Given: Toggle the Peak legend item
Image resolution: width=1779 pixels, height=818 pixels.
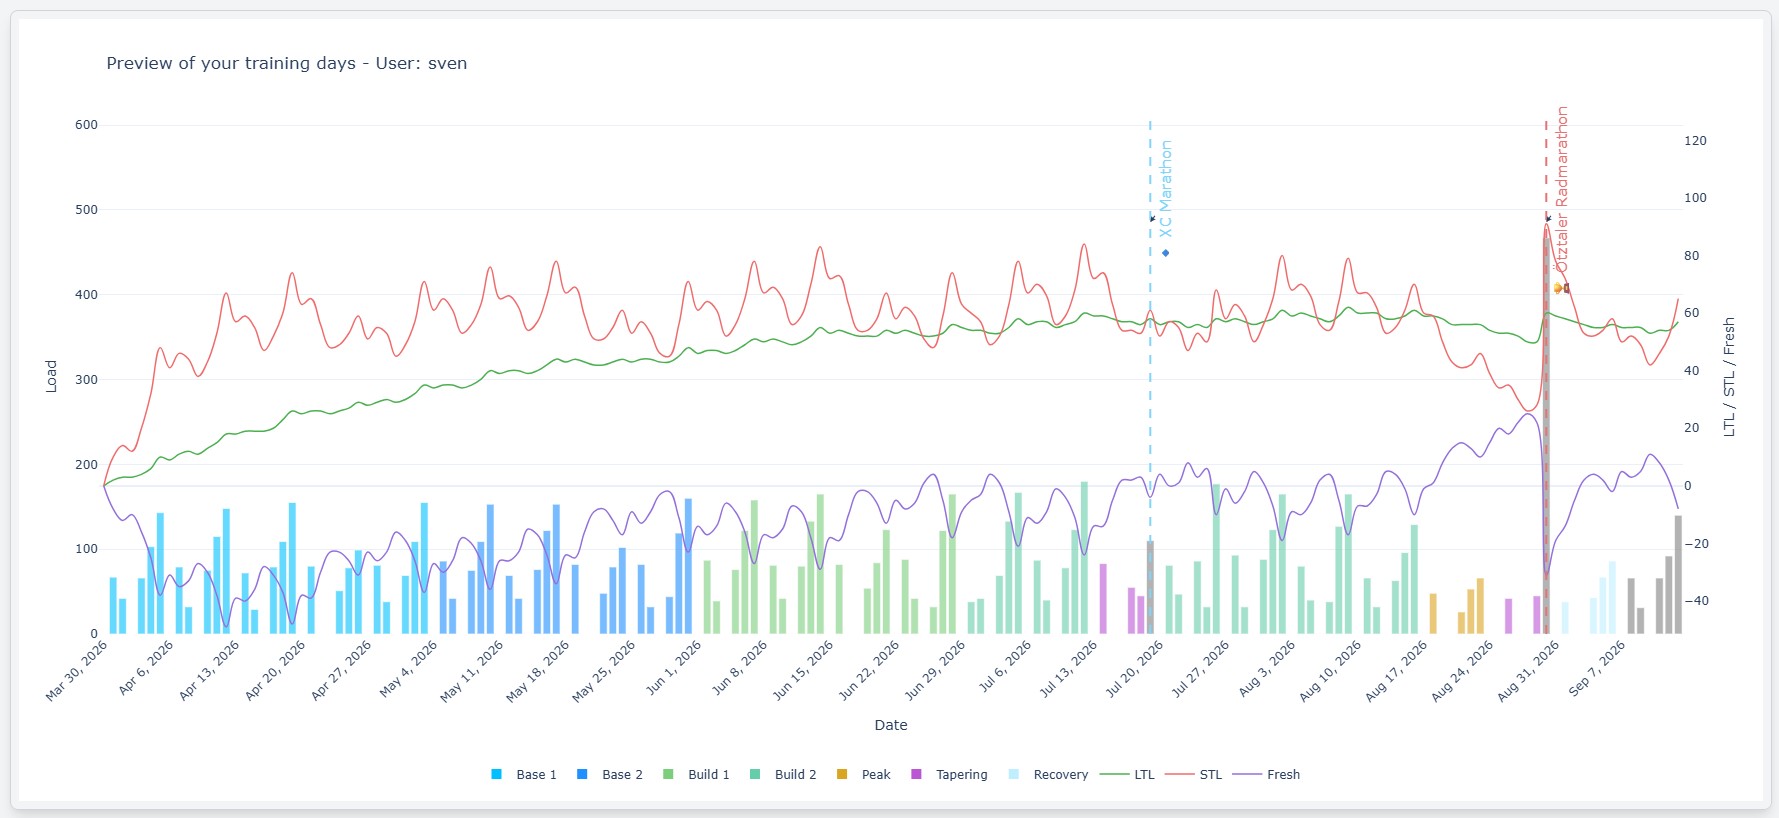Looking at the screenshot, I should 864,774.
